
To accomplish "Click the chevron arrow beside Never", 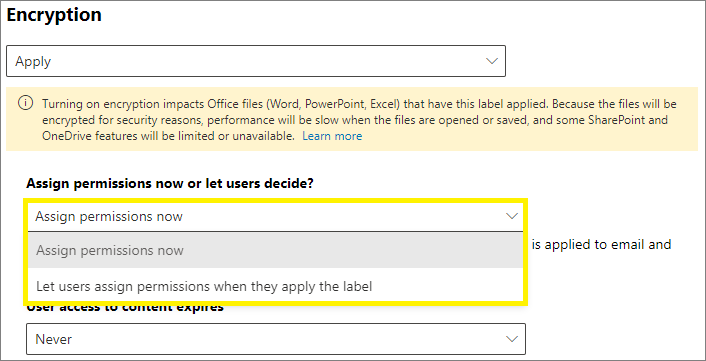I will pos(511,339).
